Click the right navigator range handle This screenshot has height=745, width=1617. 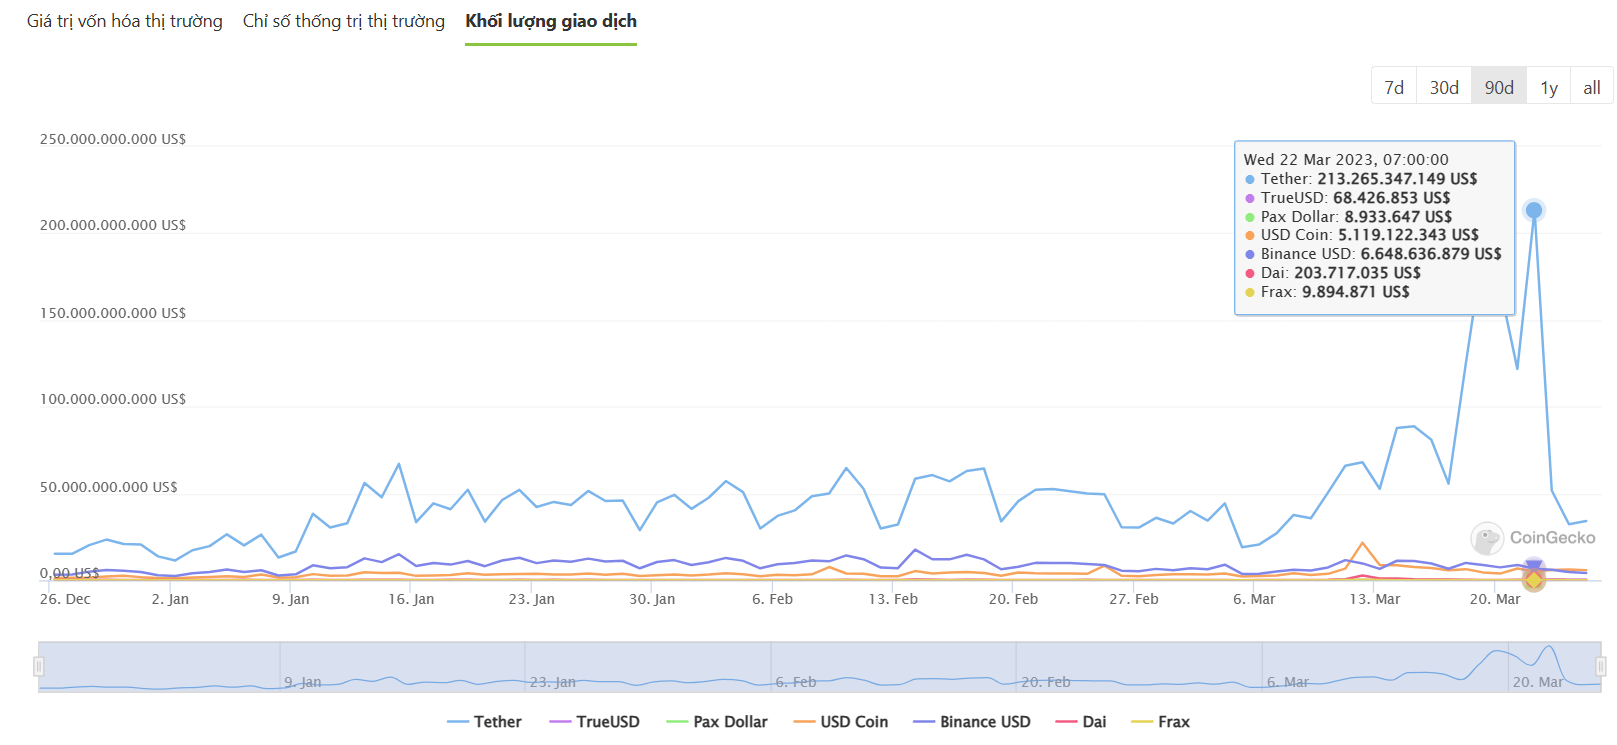(x=1601, y=666)
